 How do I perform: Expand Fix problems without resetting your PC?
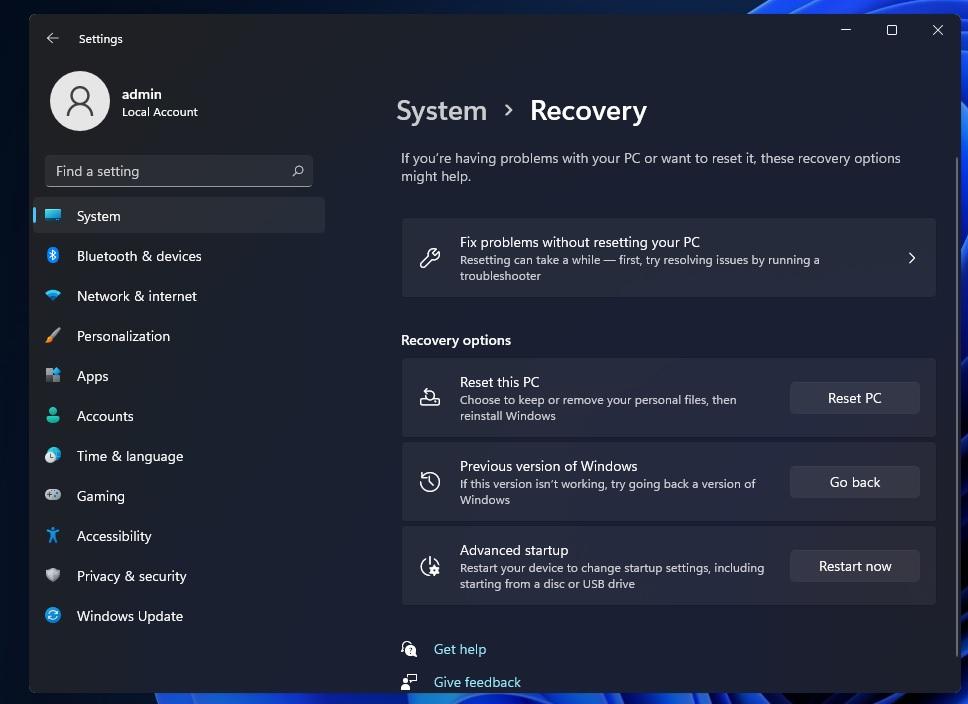911,258
